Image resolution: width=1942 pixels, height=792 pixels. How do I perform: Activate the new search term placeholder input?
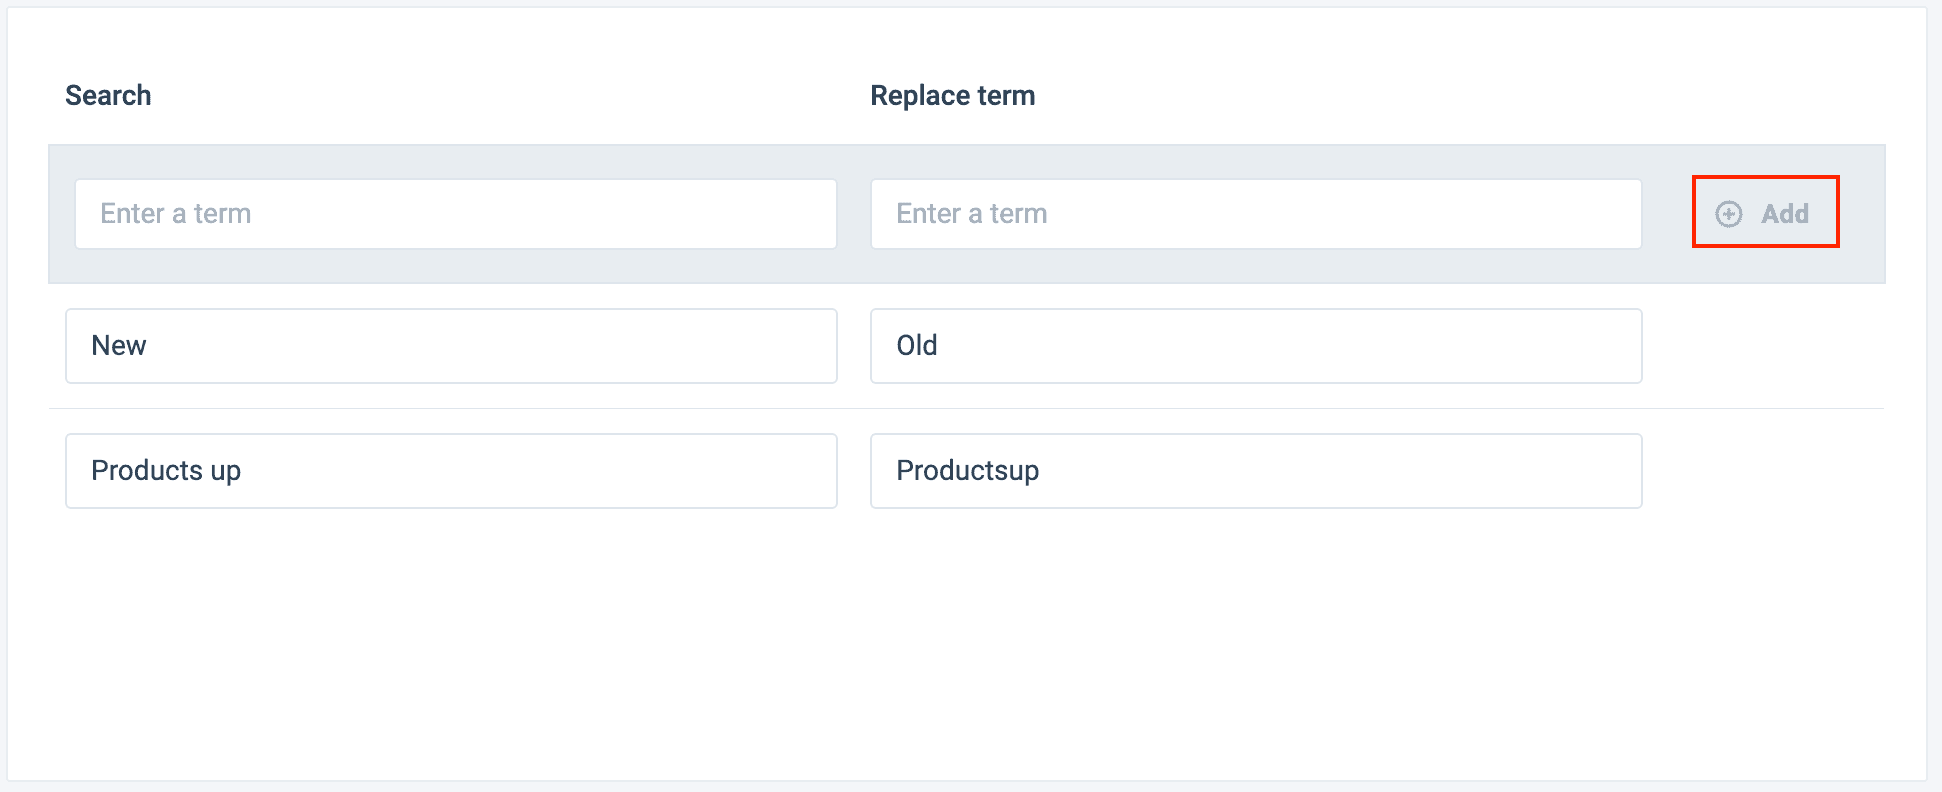coord(455,214)
